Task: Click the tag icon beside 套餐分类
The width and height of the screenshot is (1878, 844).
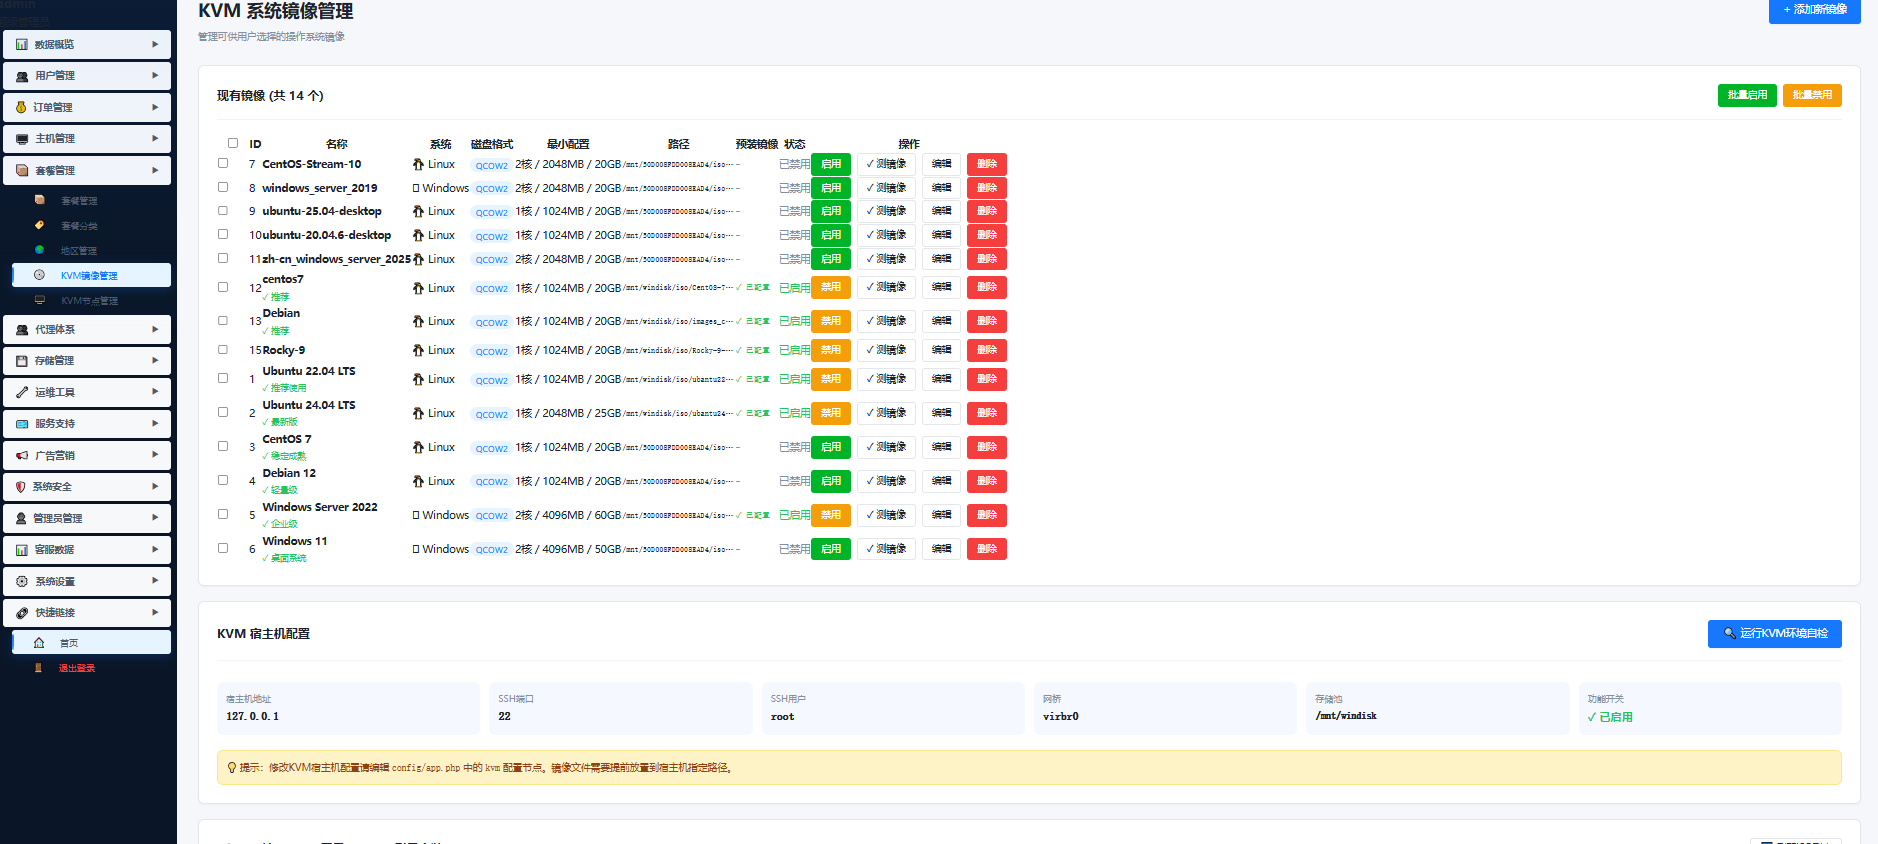Action: pos(40,225)
